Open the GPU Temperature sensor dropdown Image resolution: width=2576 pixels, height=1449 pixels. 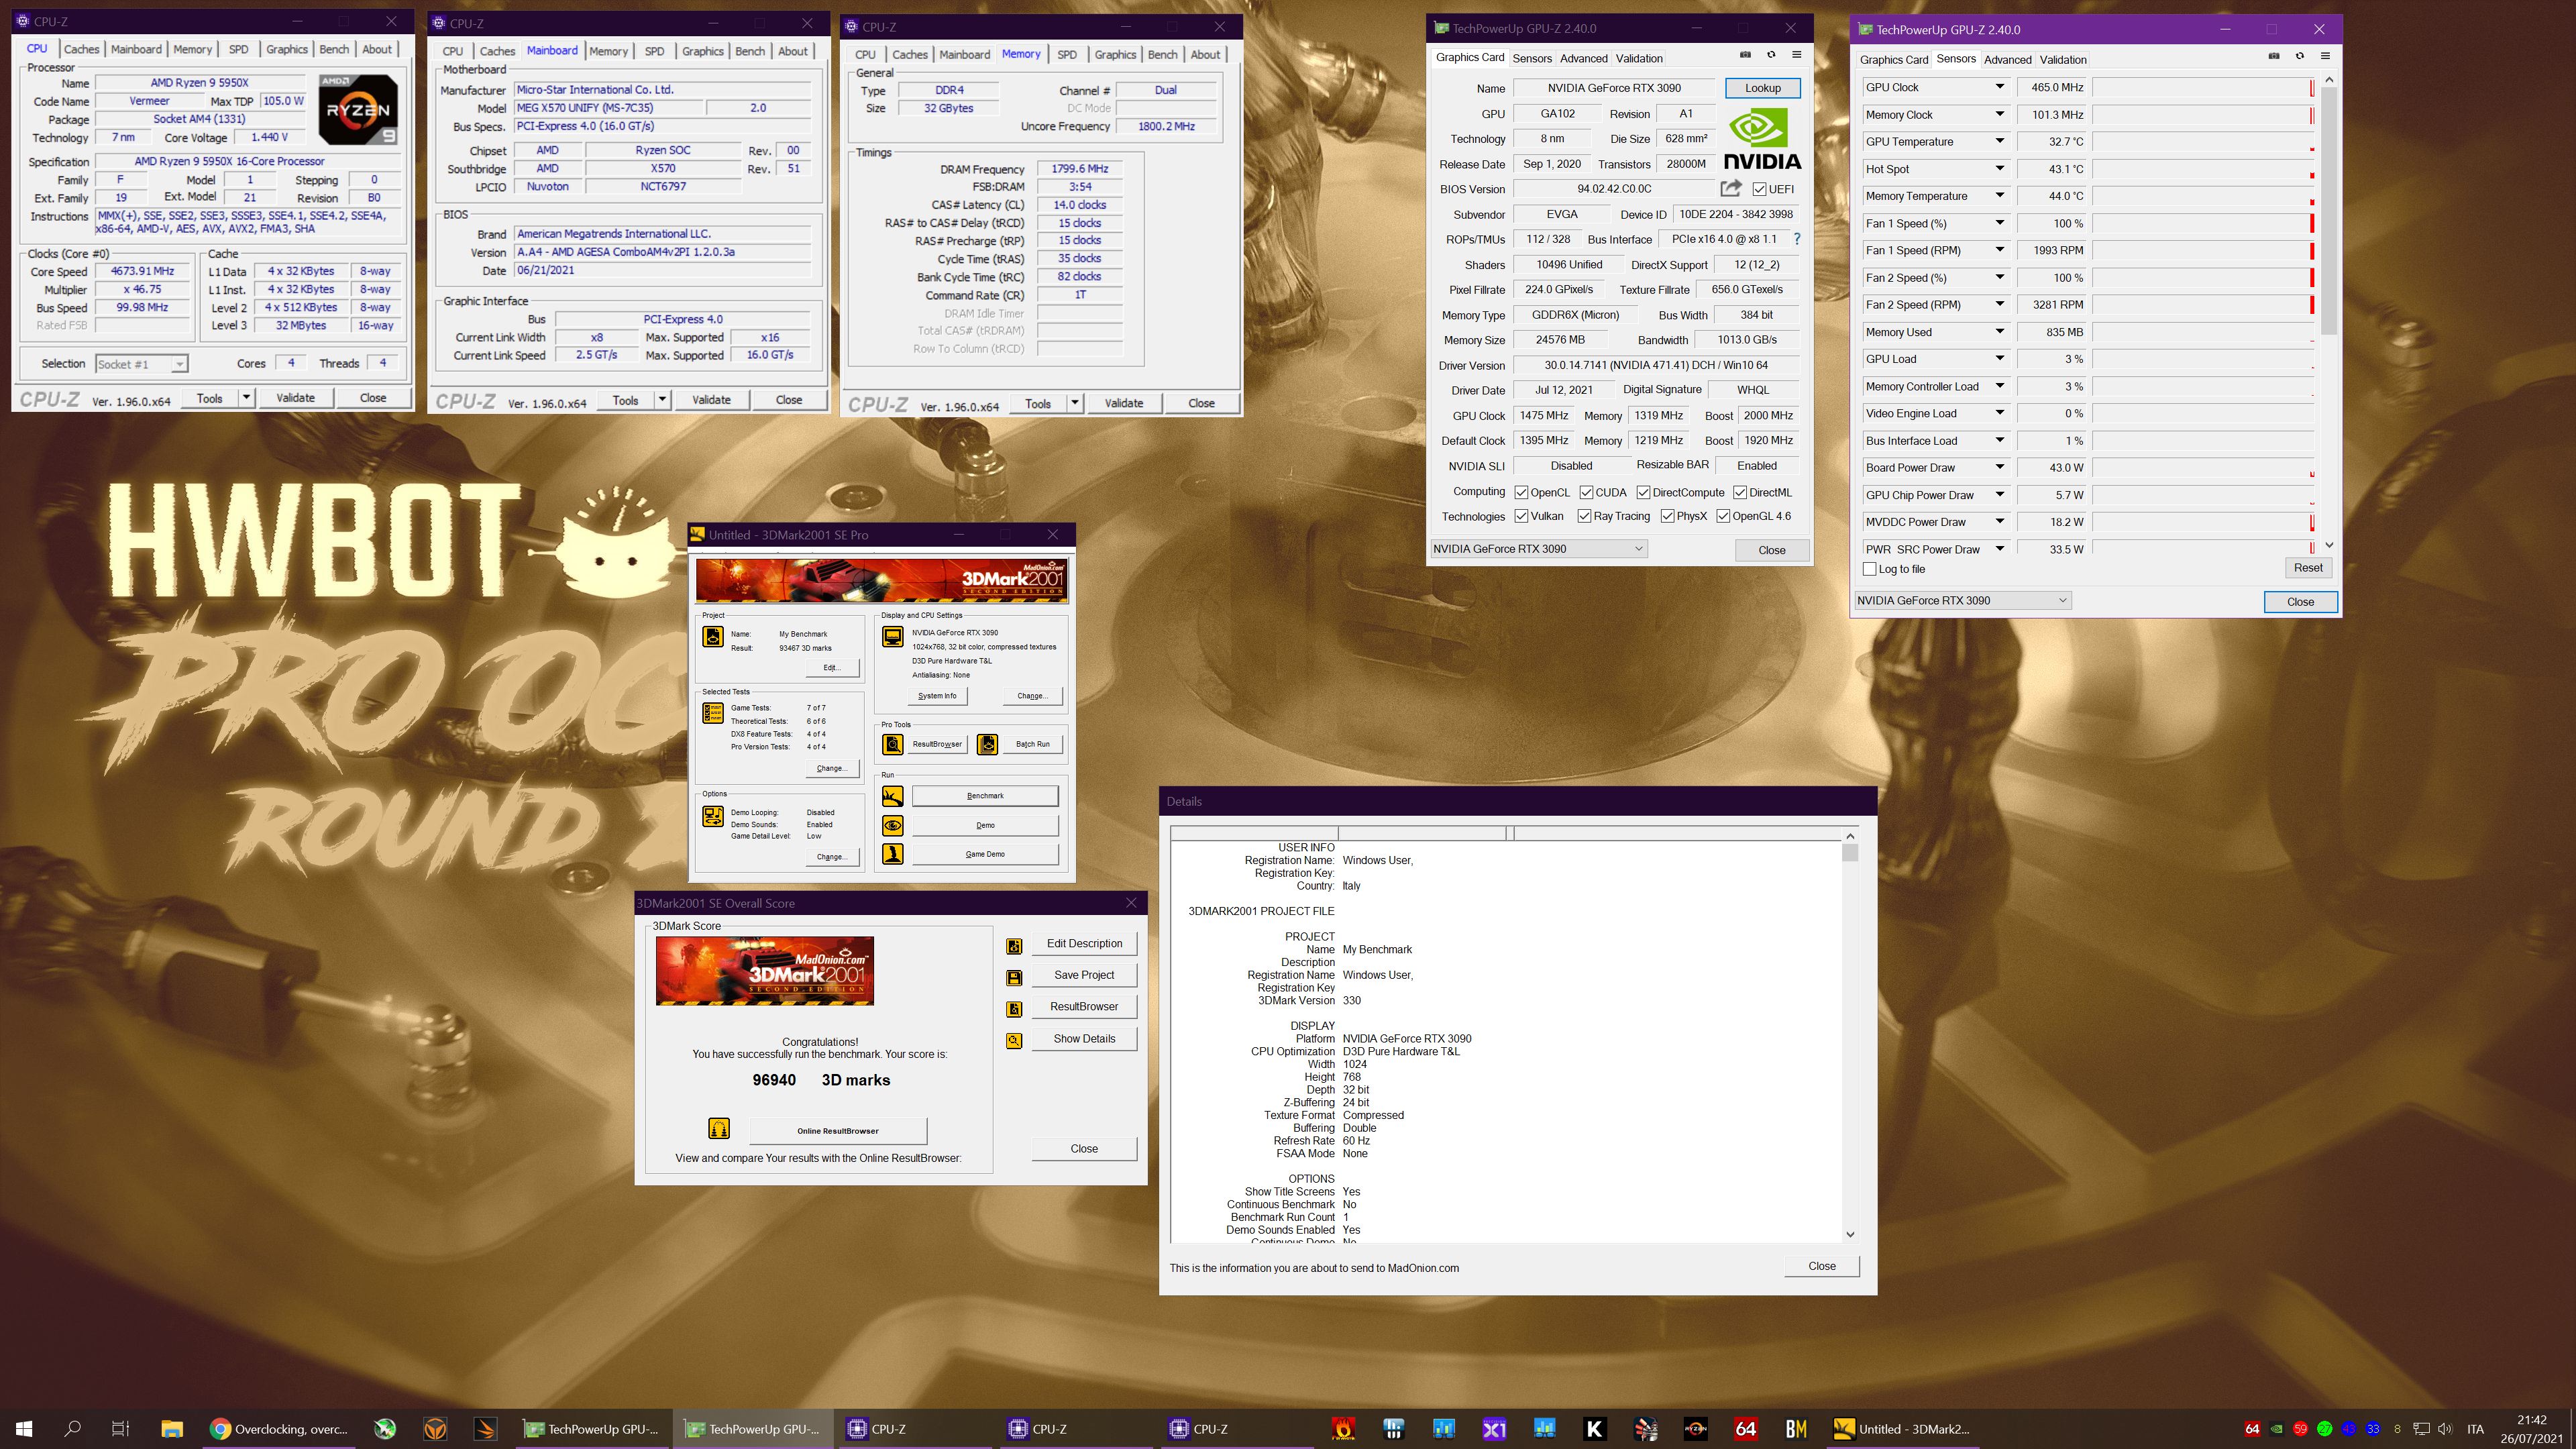(x=1999, y=141)
